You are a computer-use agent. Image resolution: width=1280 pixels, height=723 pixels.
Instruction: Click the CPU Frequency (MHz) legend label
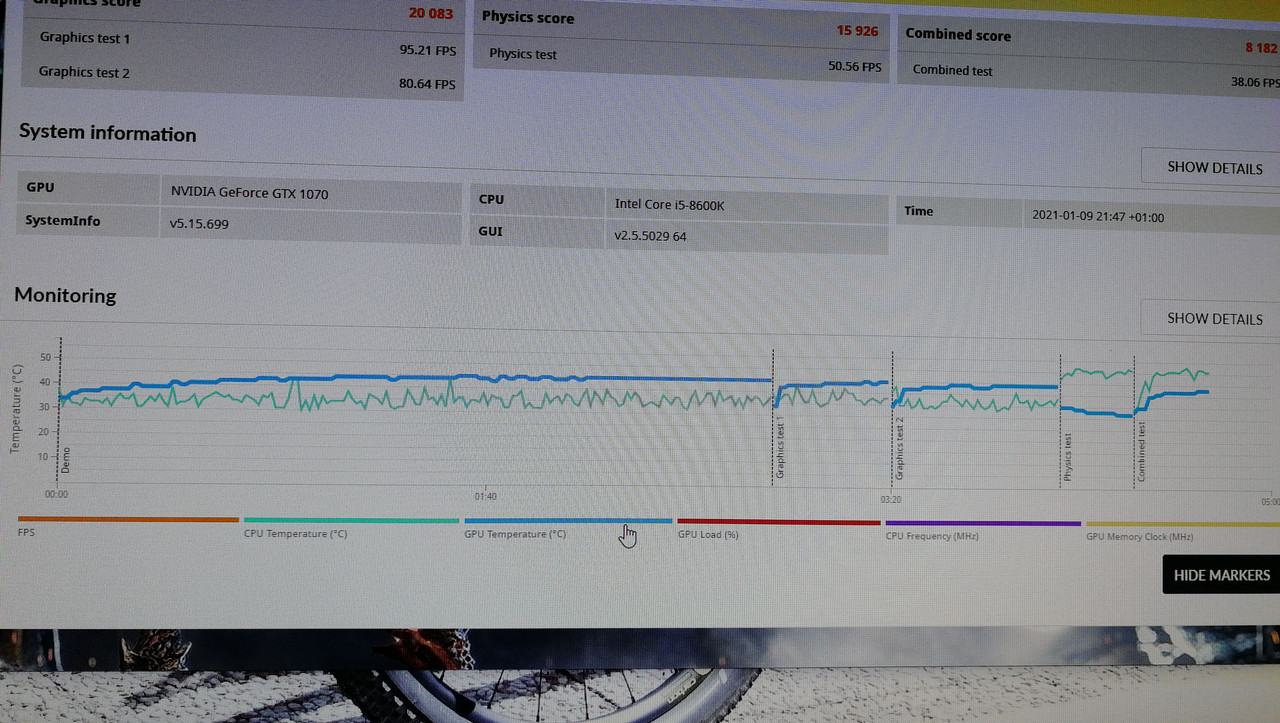click(x=932, y=536)
